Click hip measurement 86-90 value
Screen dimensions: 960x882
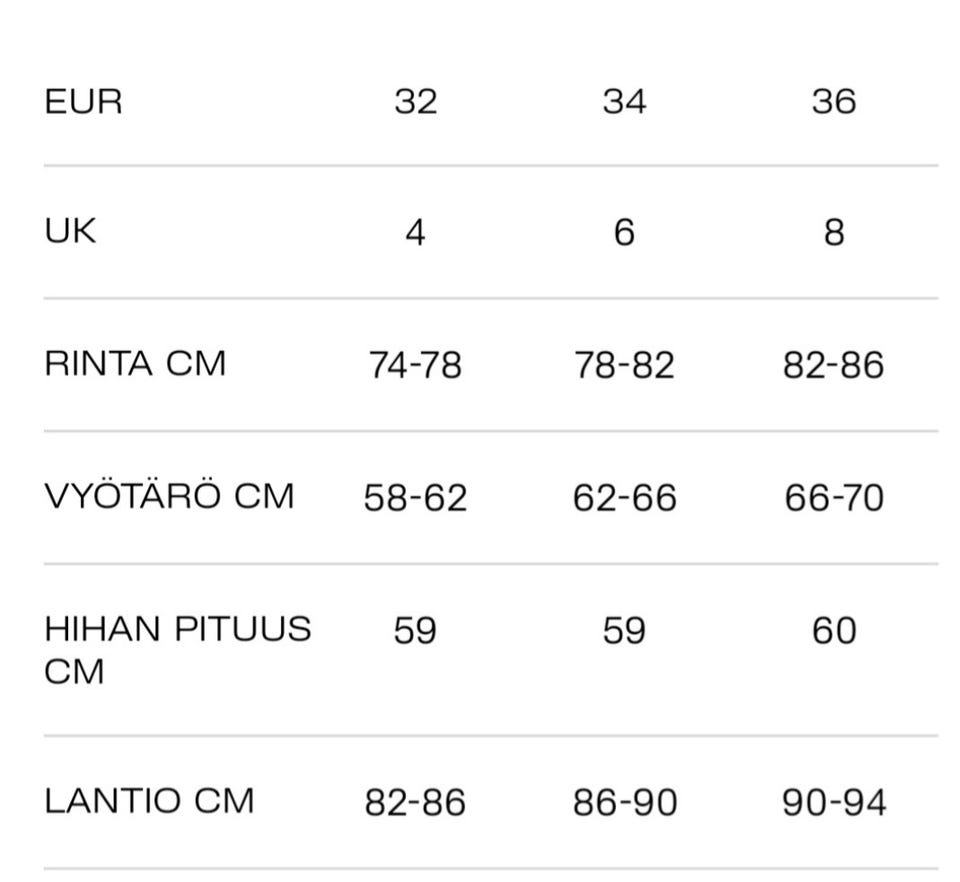[624, 803]
